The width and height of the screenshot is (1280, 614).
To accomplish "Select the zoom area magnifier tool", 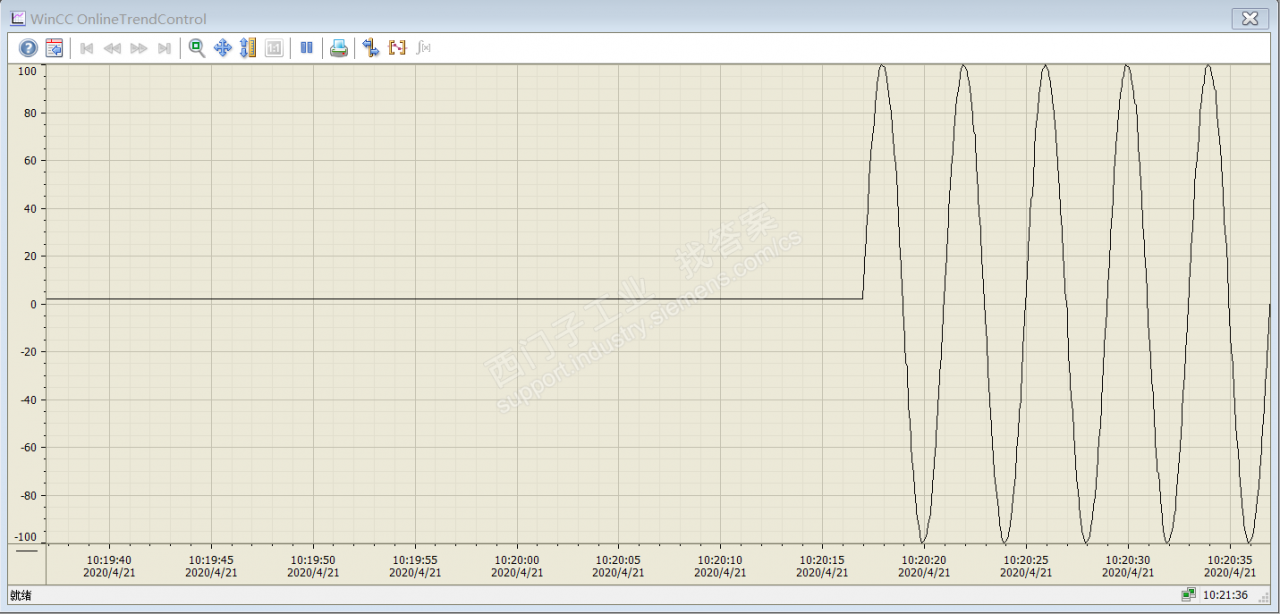I will 197,48.
